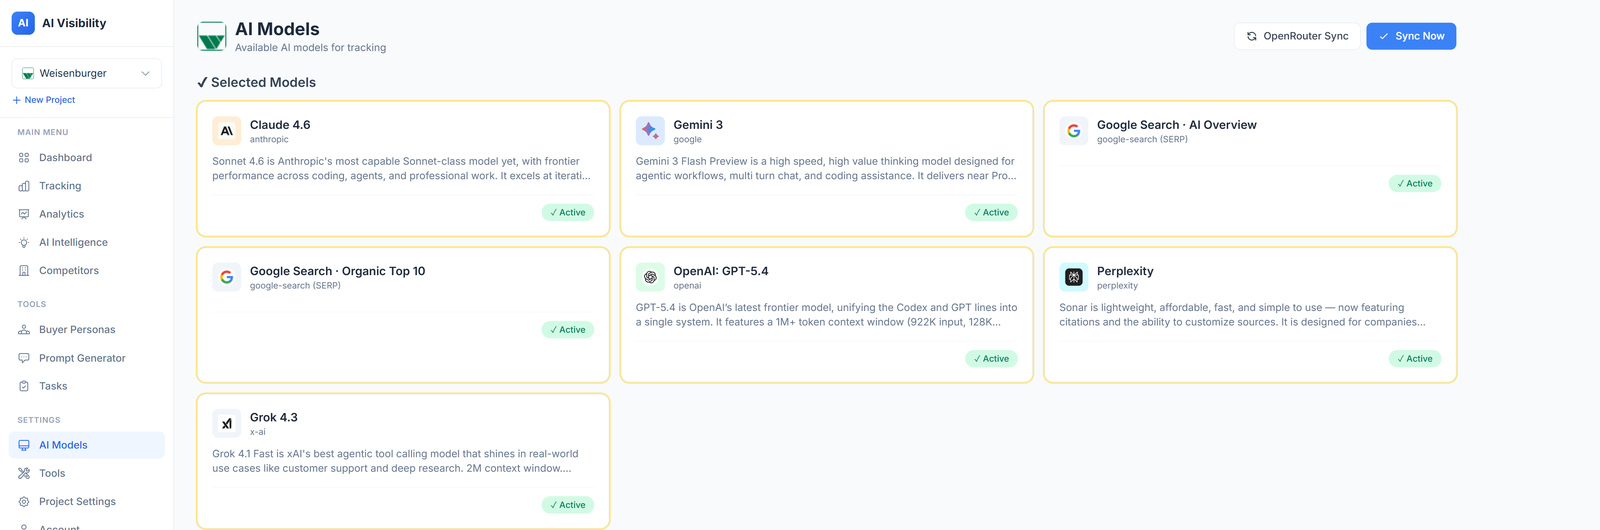Click the Grok 4.1 Fast description text

coord(395,461)
